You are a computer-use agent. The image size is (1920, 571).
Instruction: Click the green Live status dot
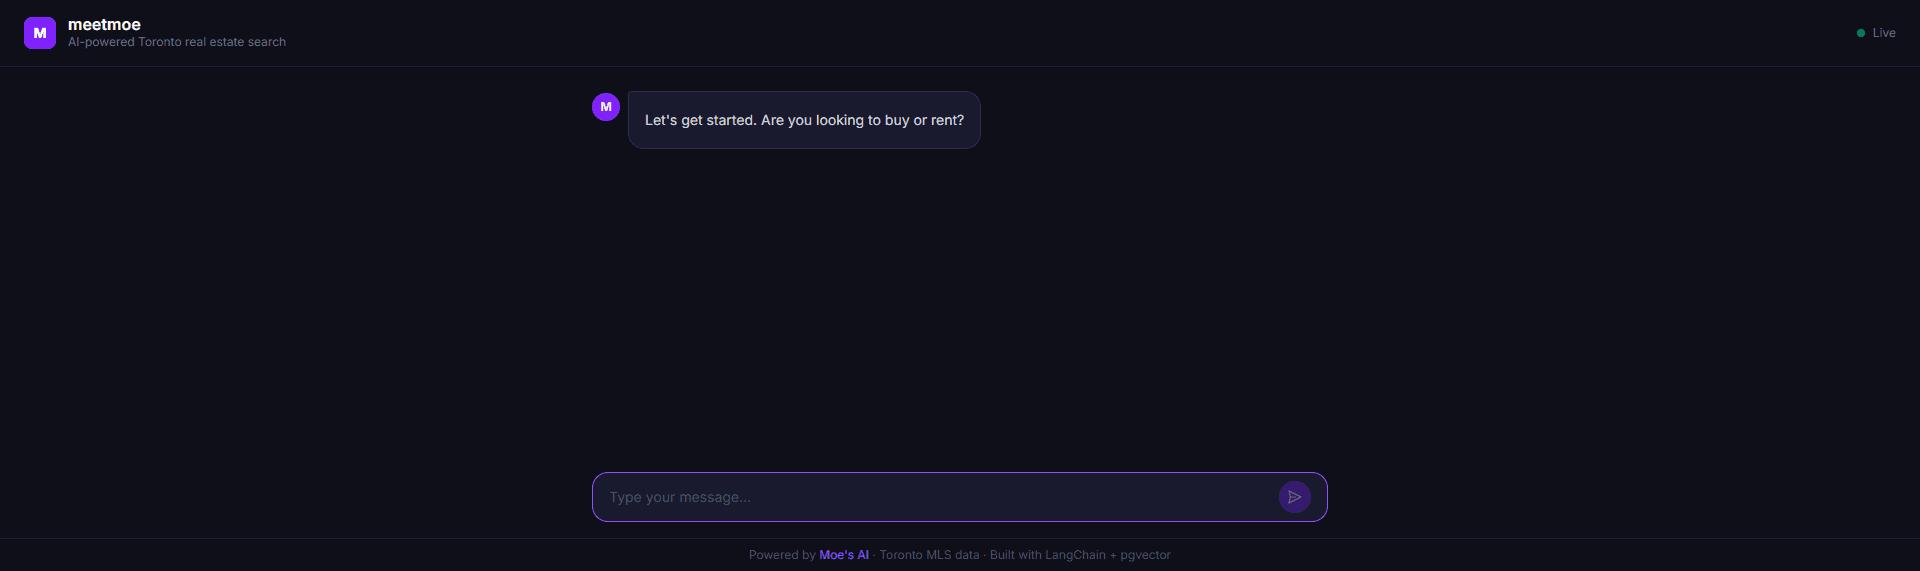(1861, 33)
